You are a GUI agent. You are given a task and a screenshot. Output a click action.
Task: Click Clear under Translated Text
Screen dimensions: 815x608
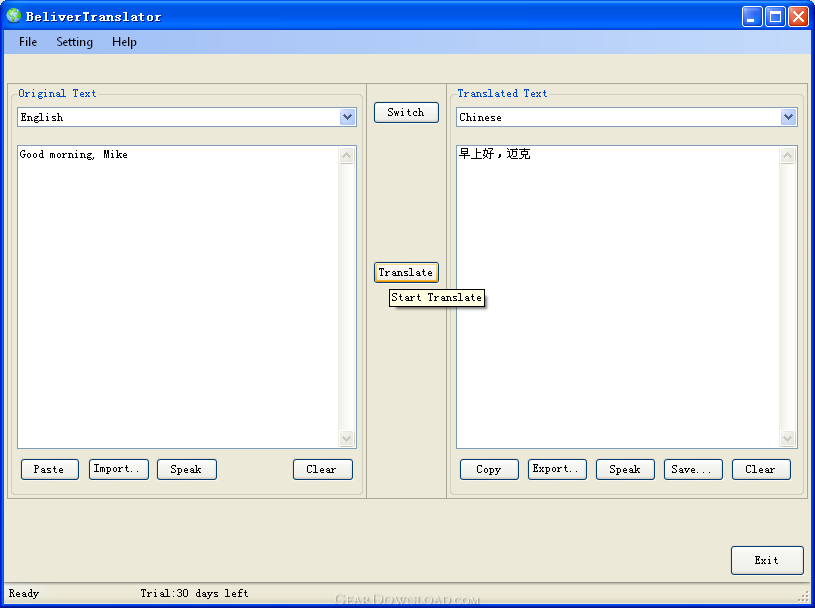pyautogui.click(x=761, y=469)
